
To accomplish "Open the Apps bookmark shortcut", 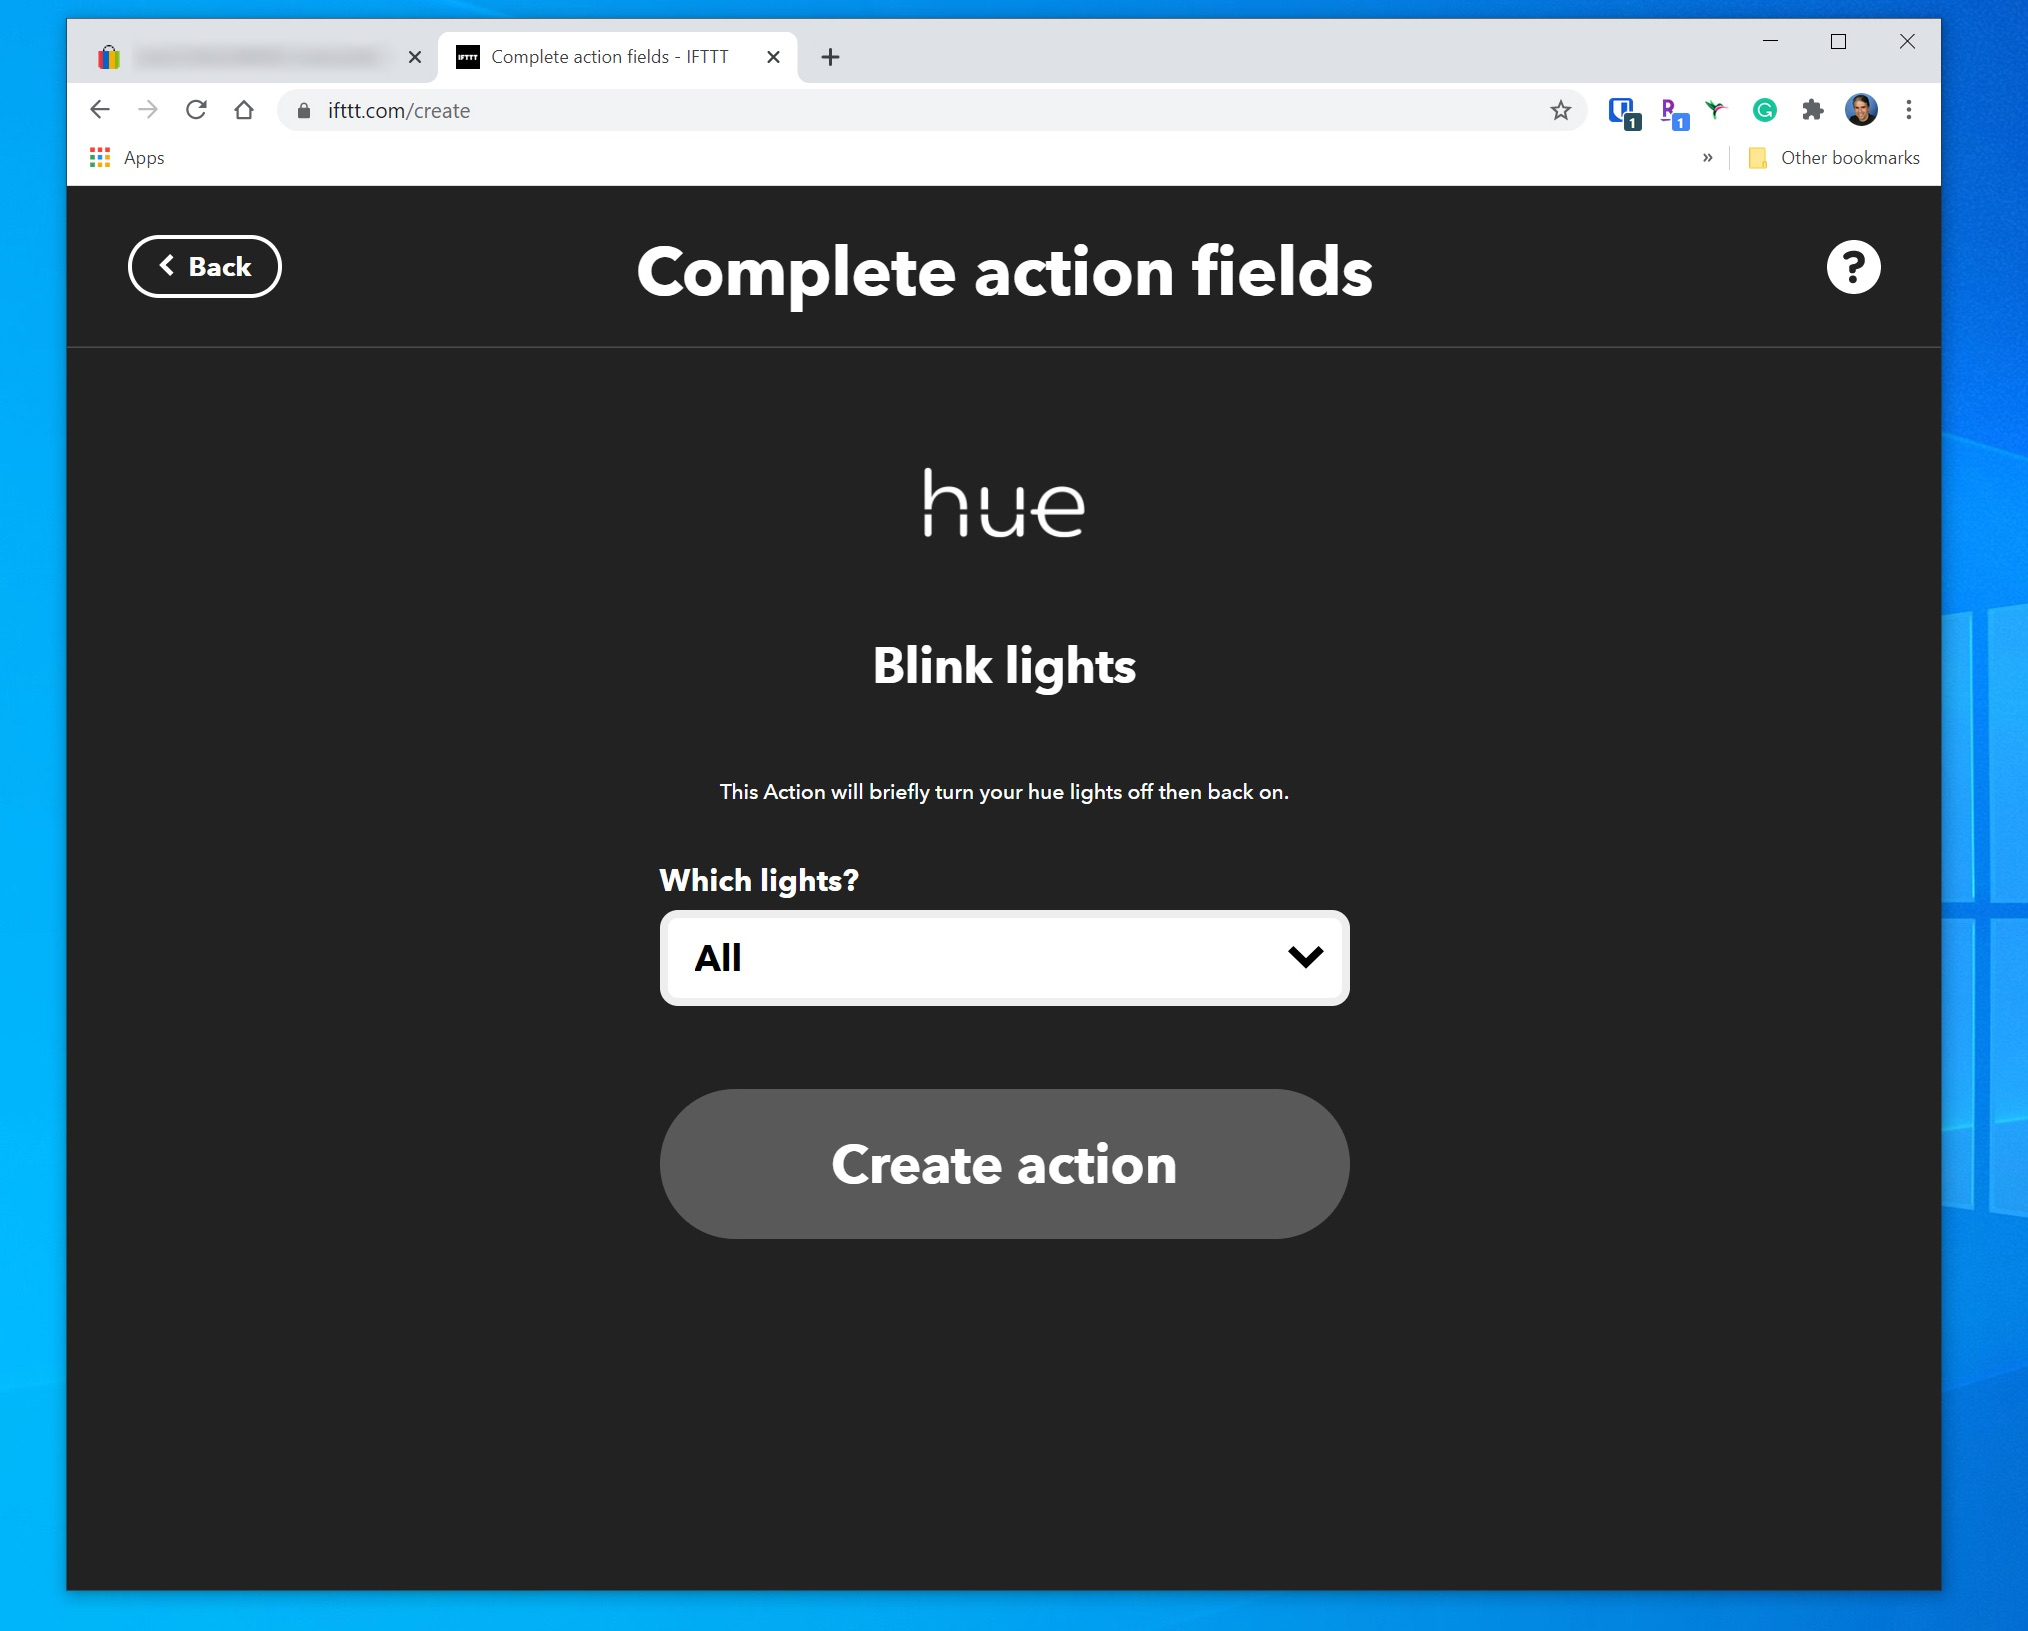I will pyautogui.click(x=127, y=158).
